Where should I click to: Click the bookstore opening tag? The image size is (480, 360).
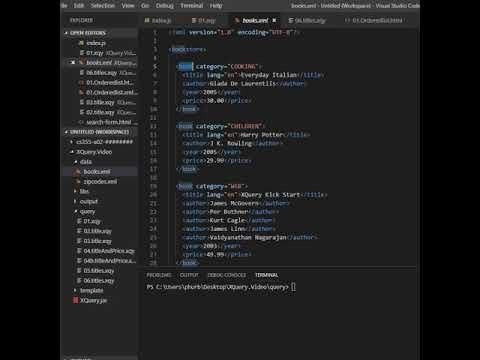(187, 49)
